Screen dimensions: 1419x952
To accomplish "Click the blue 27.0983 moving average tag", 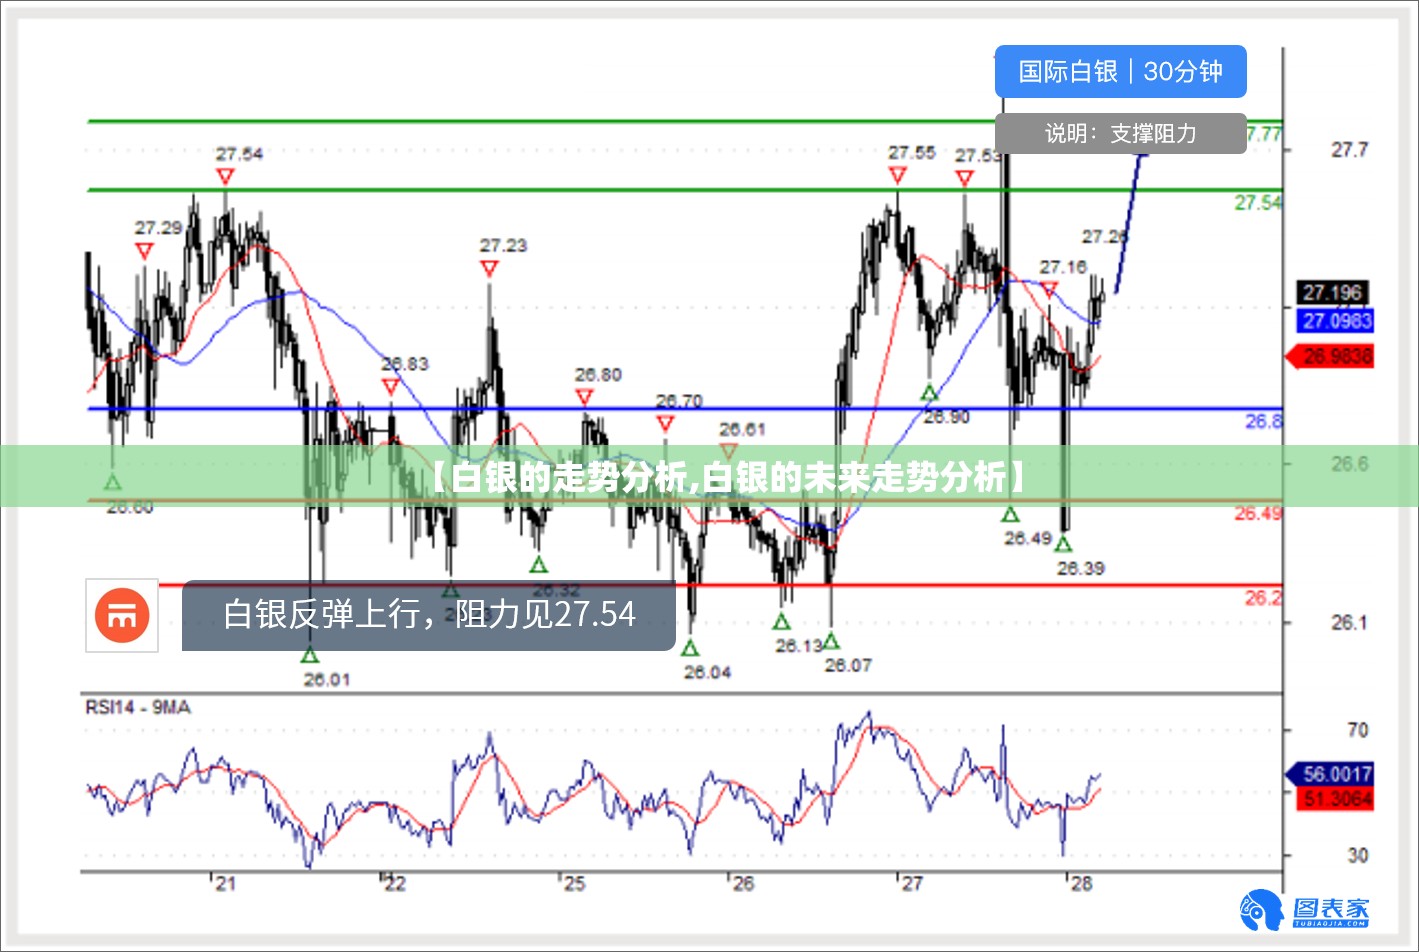I will click(1336, 321).
